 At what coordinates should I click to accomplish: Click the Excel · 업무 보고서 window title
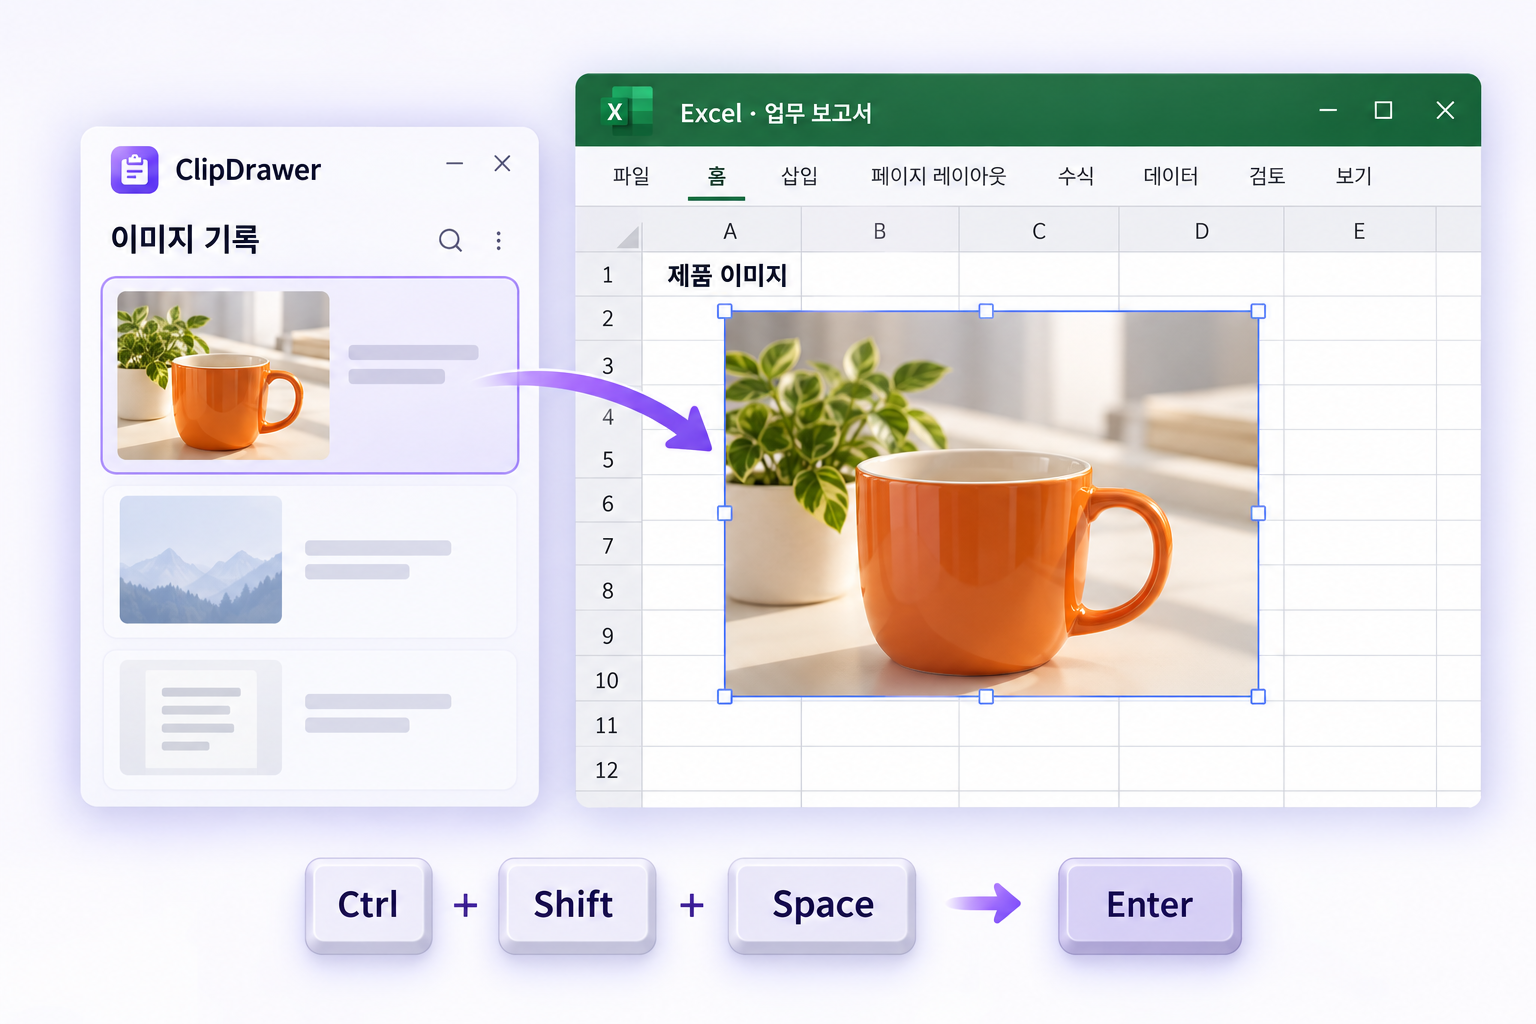point(776,113)
